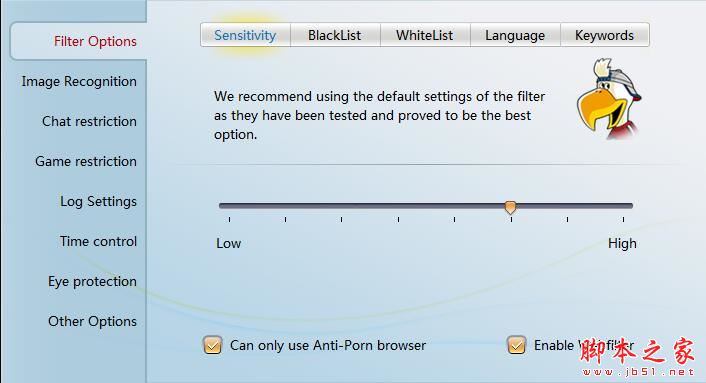The image size is (706, 383).
Task: Click the sensitivity slider handle
Action: tap(510, 207)
